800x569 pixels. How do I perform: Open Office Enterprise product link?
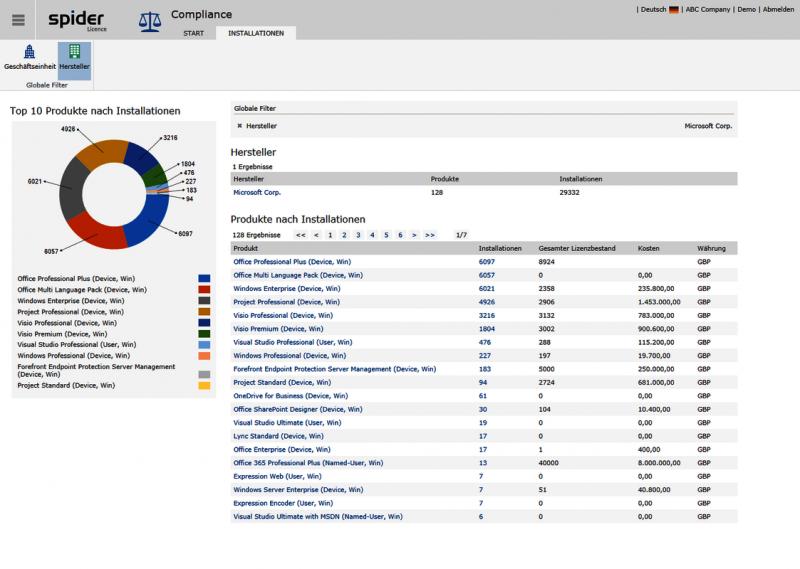pyautogui.click(x=282, y=450)
